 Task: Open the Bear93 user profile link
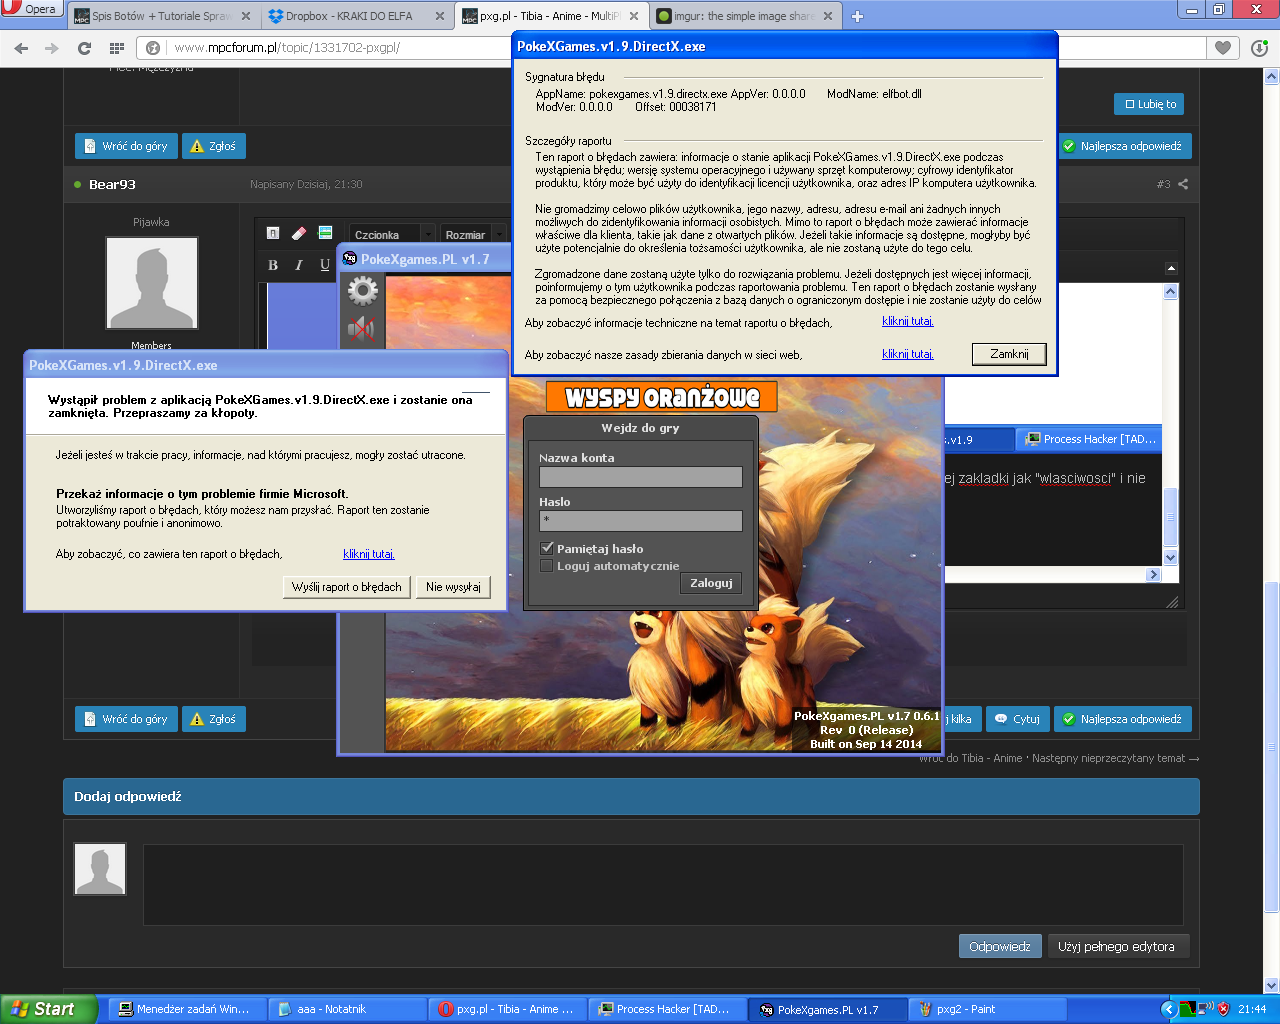coord(112,184)
